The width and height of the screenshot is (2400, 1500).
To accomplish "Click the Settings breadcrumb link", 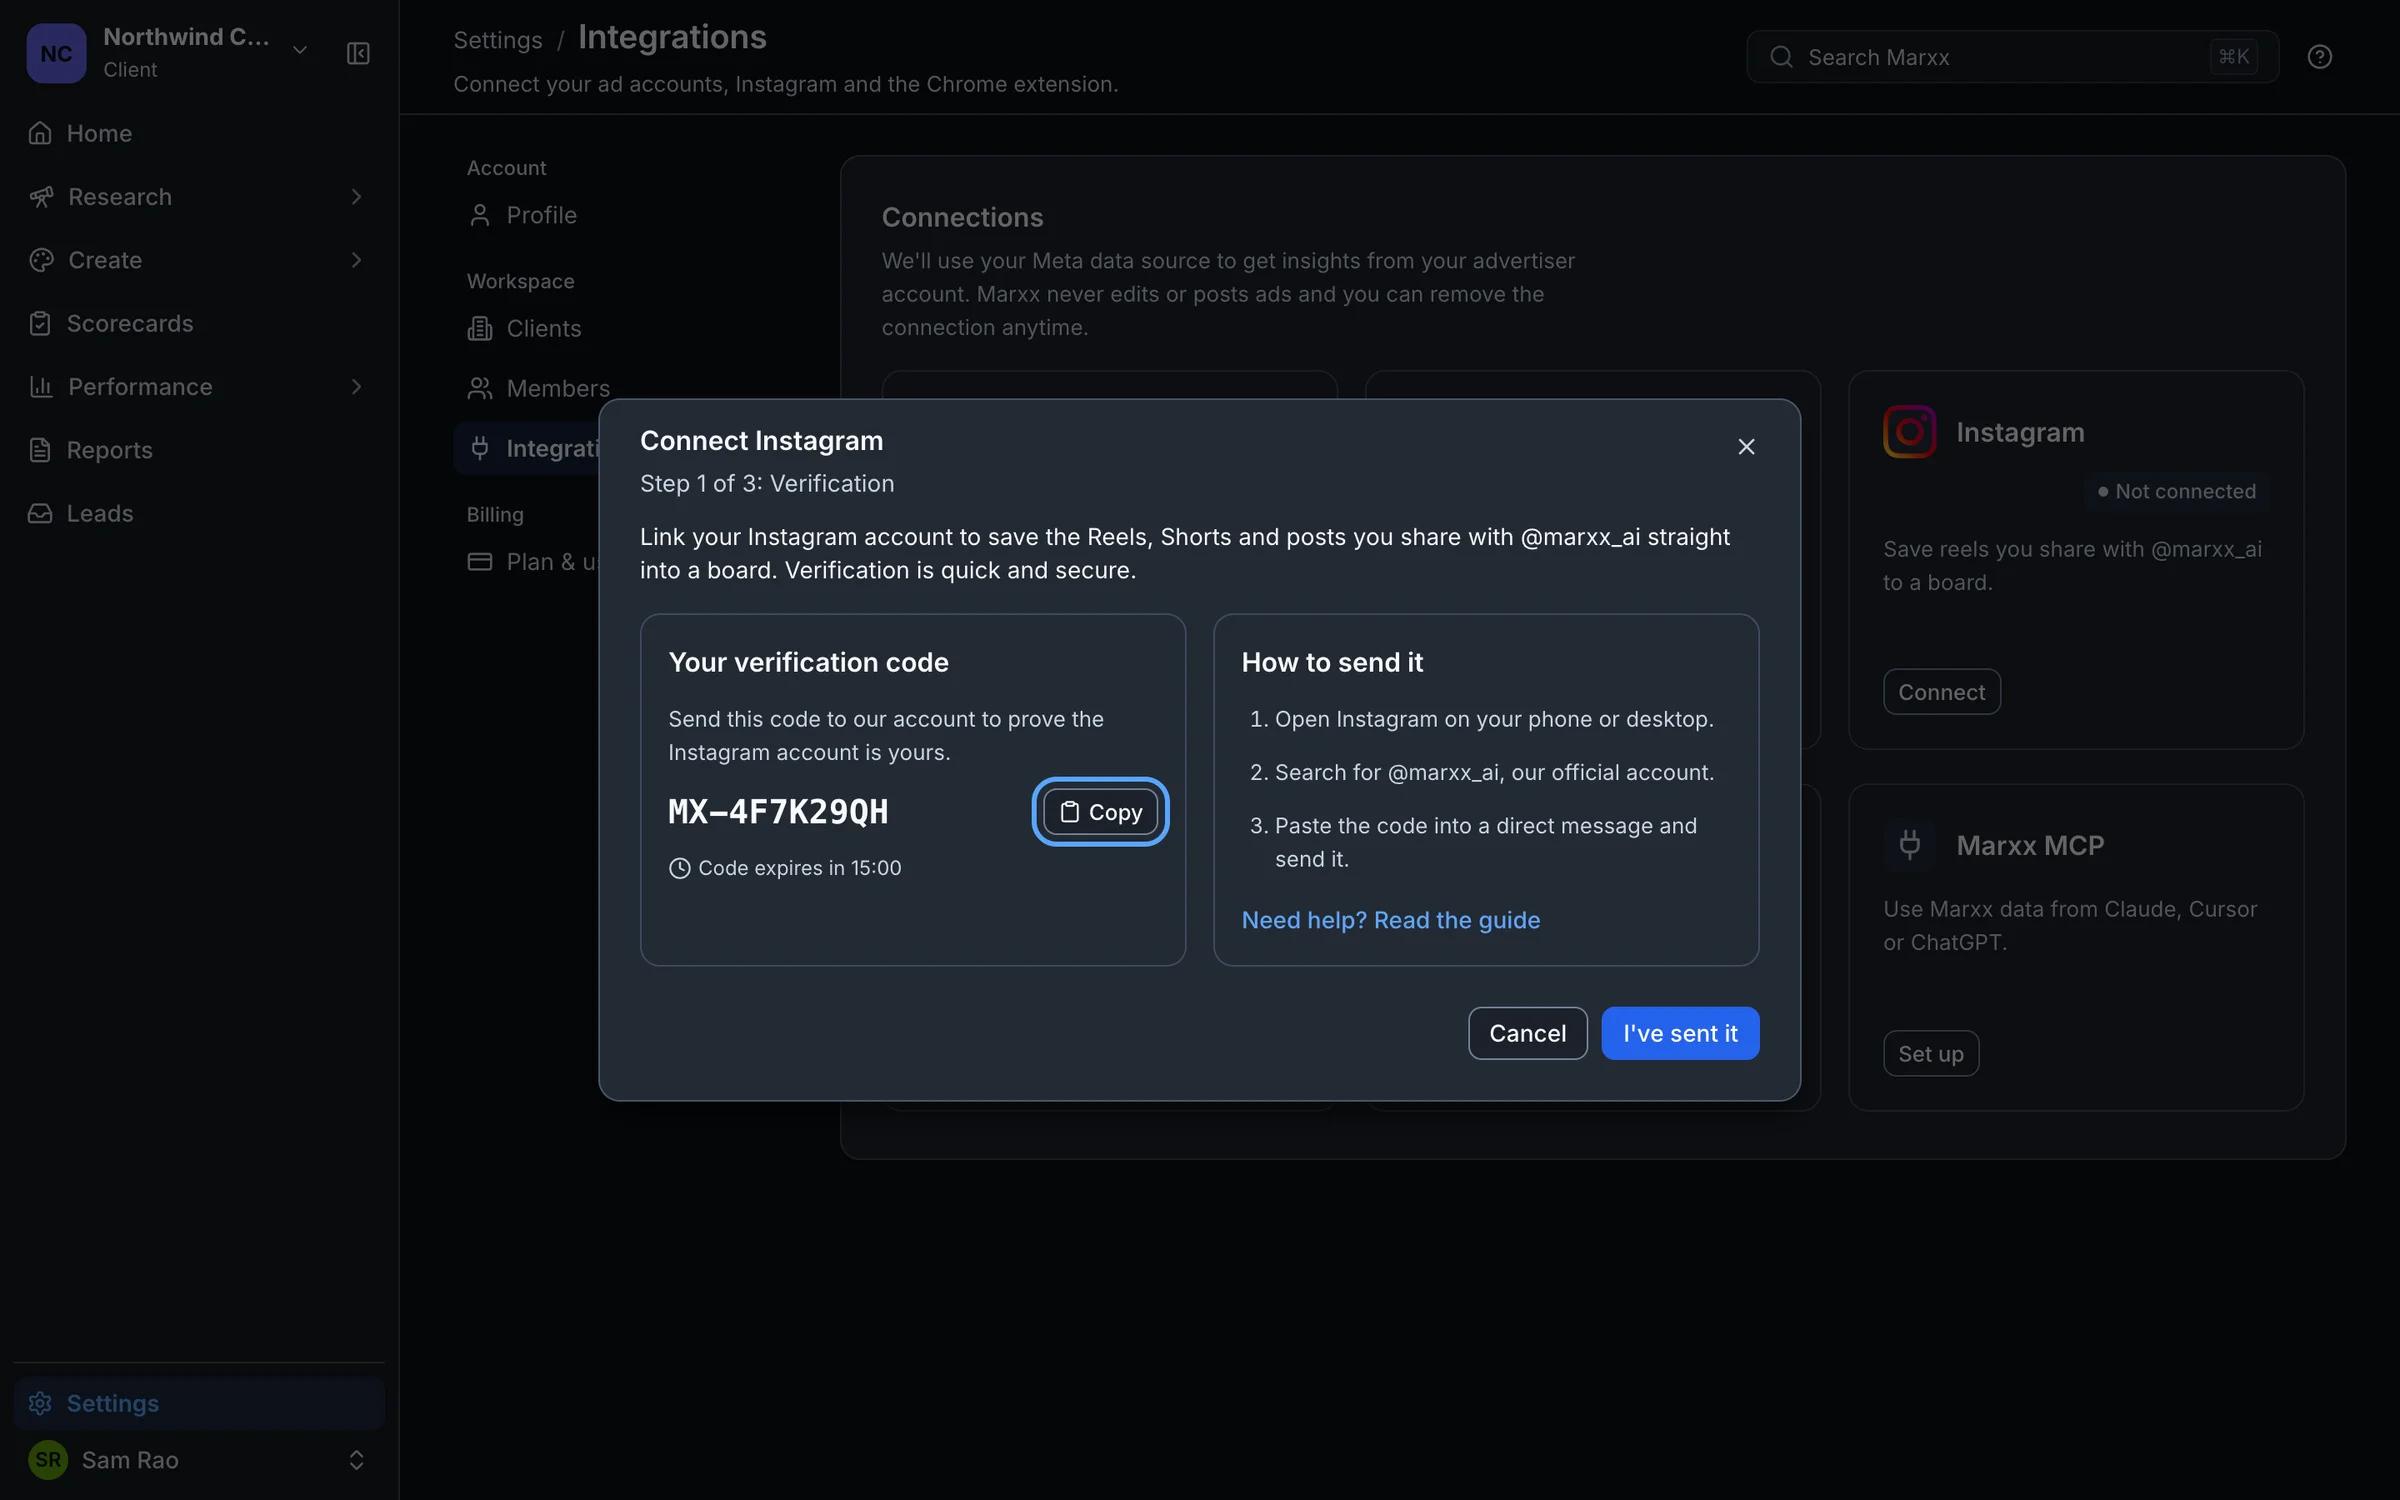I will click(497, 40).
